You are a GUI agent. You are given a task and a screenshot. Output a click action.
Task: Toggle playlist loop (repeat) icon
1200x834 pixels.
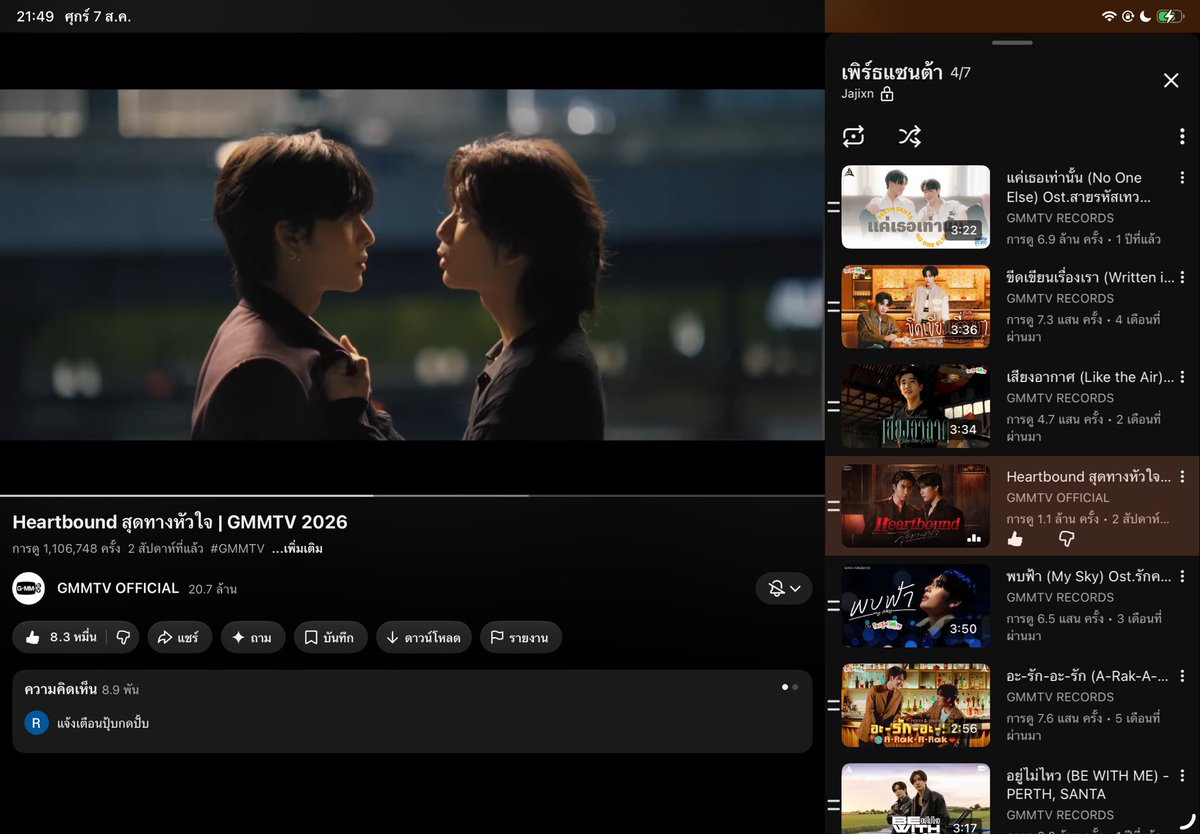pyautogui.click(x=853, y=136)
